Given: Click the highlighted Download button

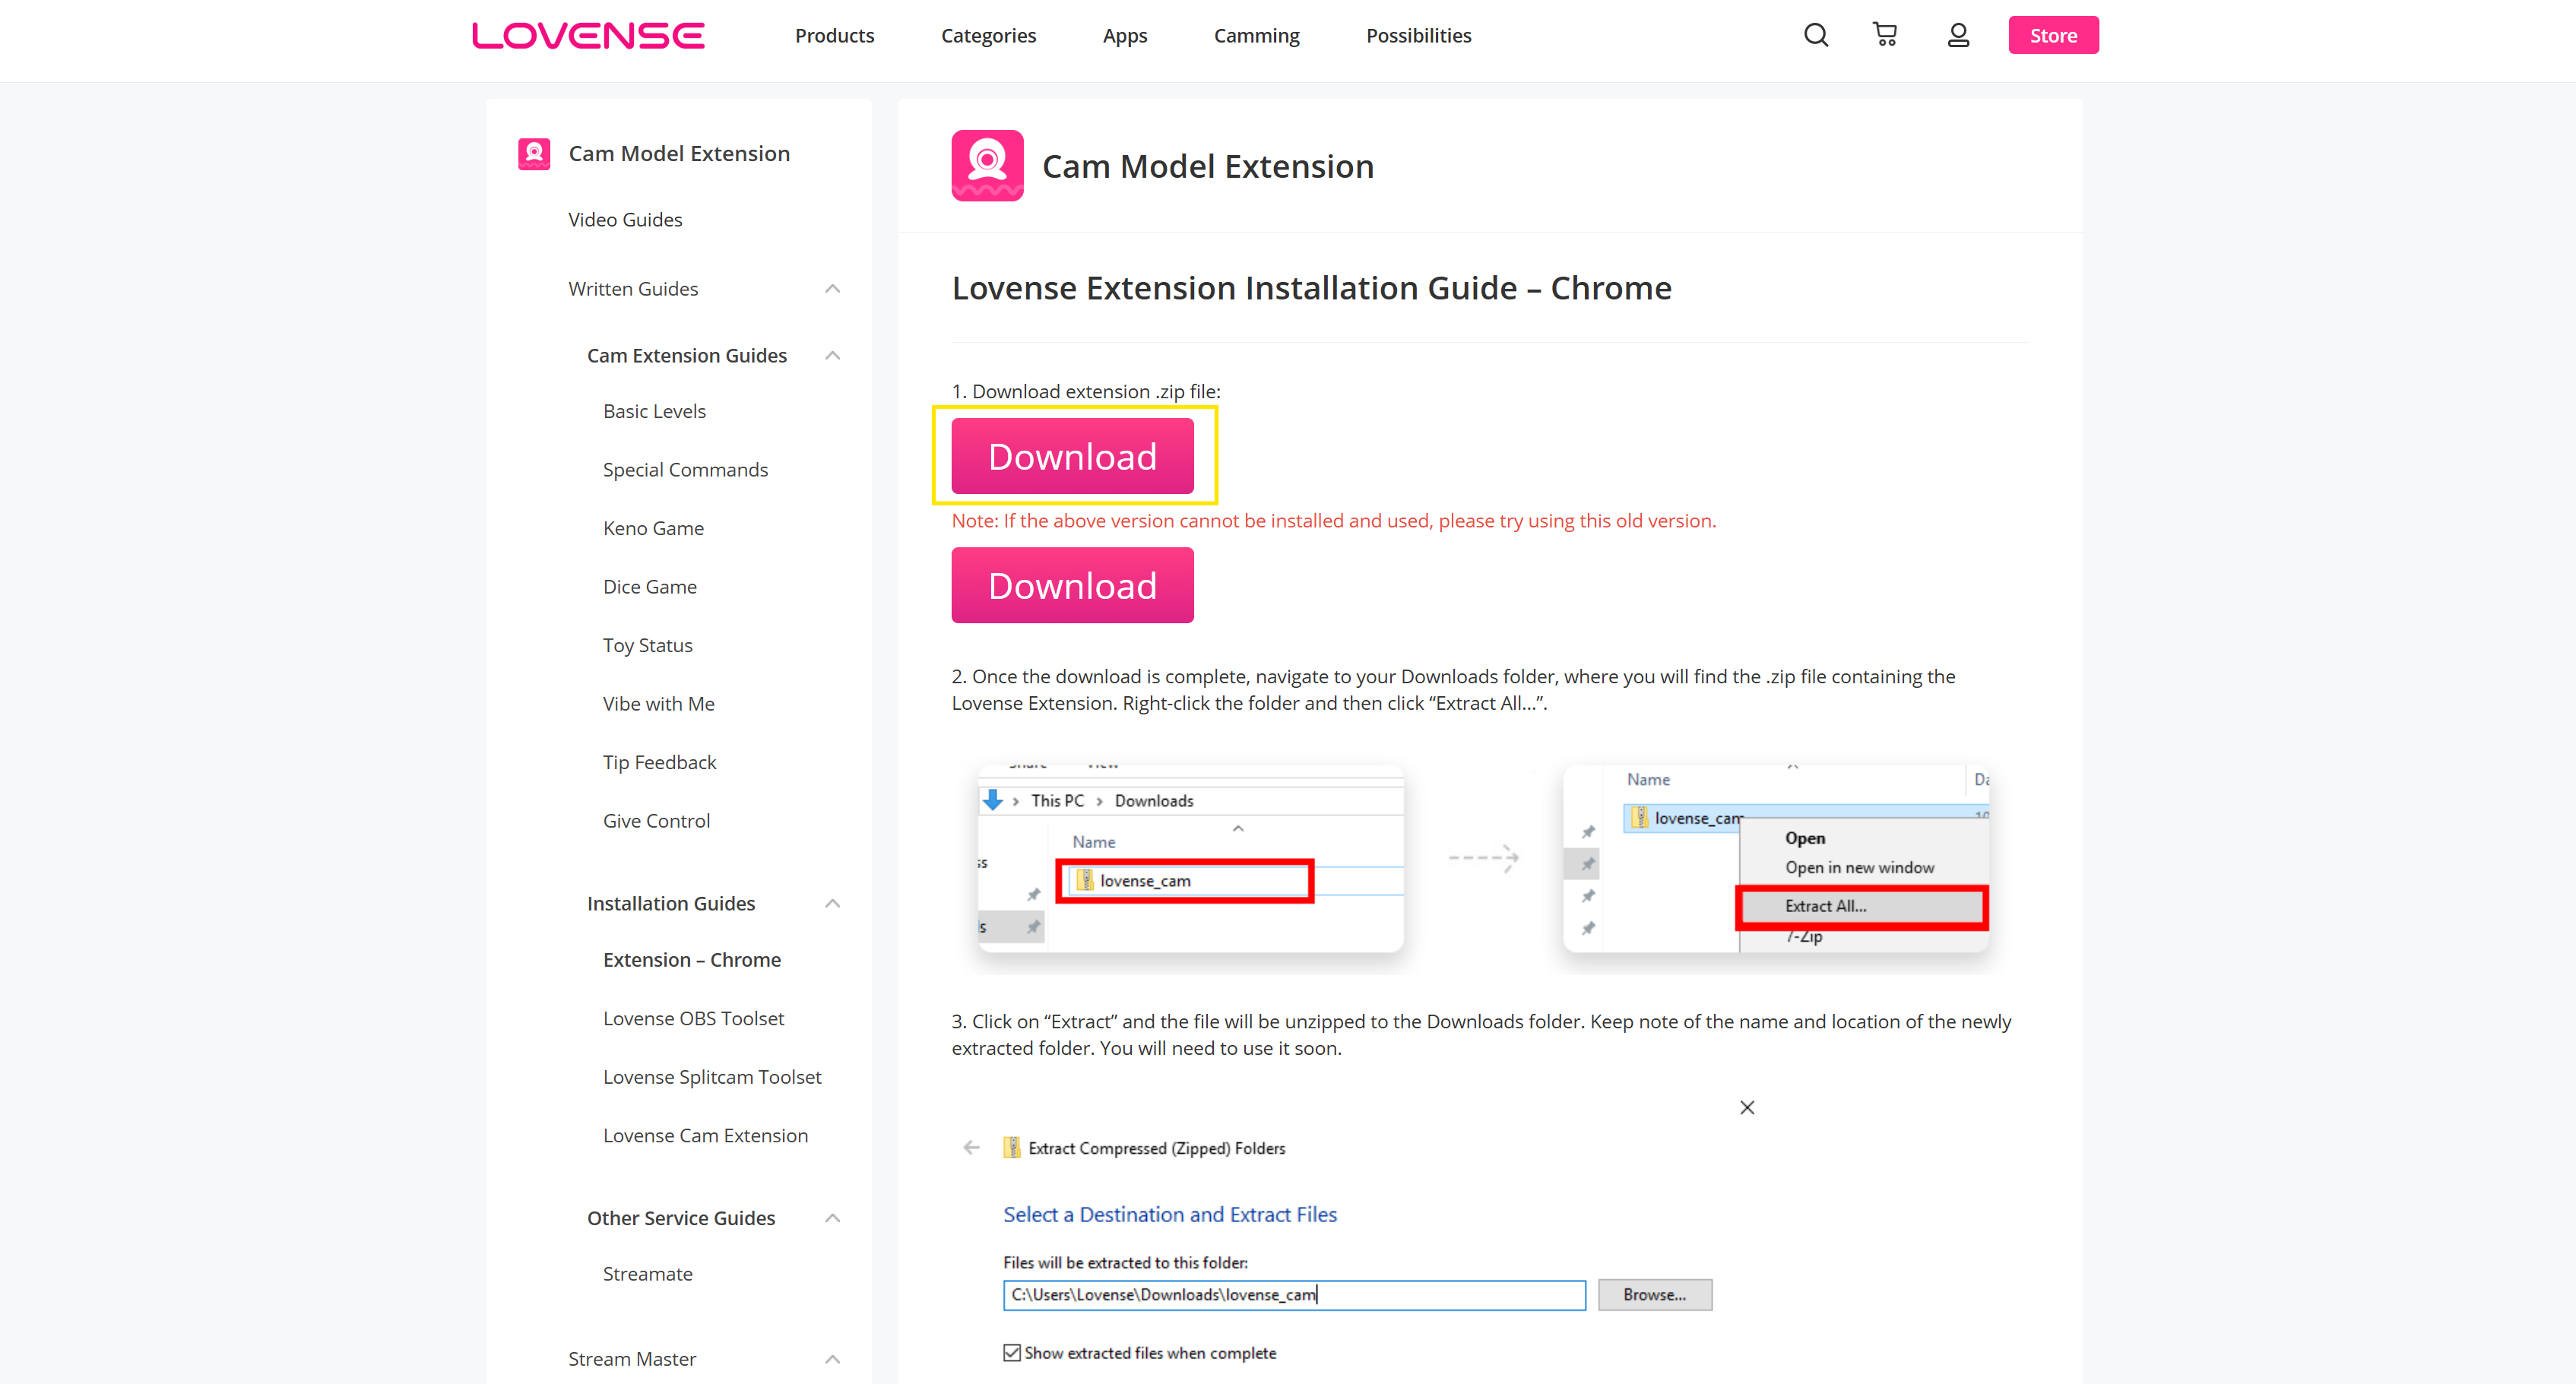Looking at the screenshot, I should (1072, 456).
